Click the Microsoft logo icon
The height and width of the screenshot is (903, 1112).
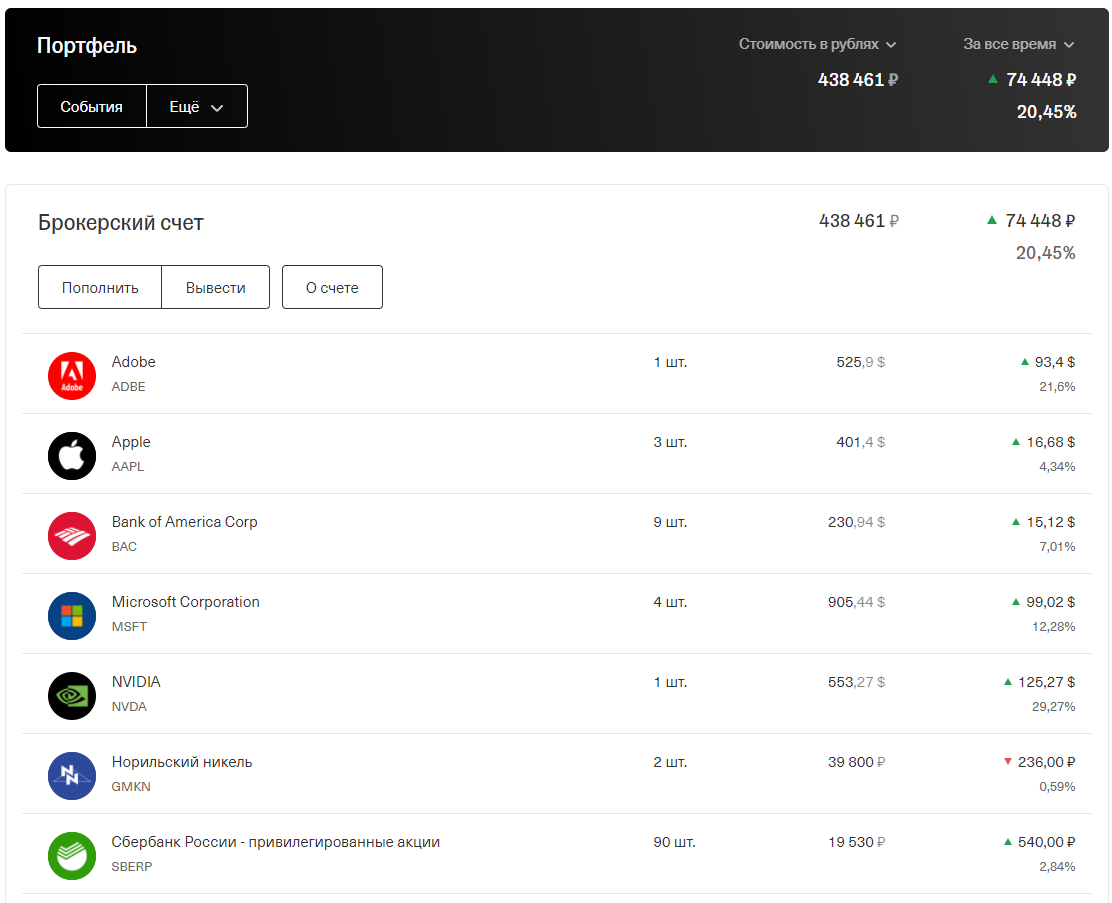[x=72, y=615]
